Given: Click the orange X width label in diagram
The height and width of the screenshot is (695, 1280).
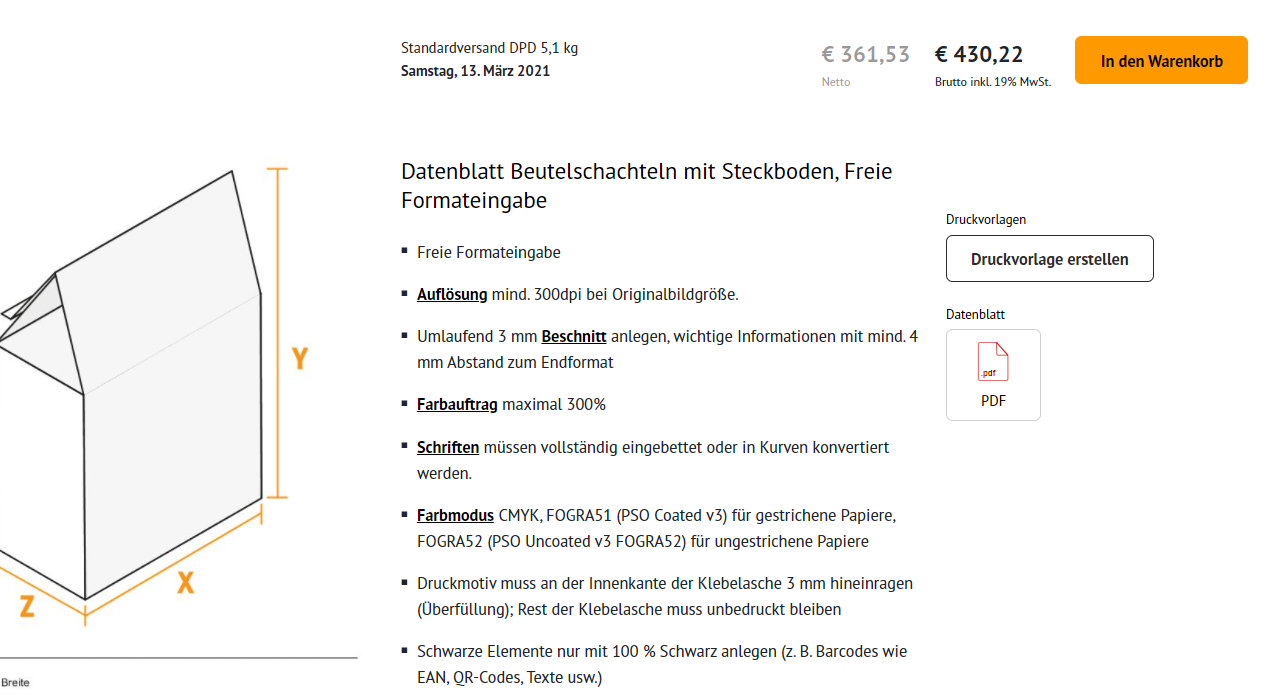Looking at the screenshot, I should tap(185, 582).
